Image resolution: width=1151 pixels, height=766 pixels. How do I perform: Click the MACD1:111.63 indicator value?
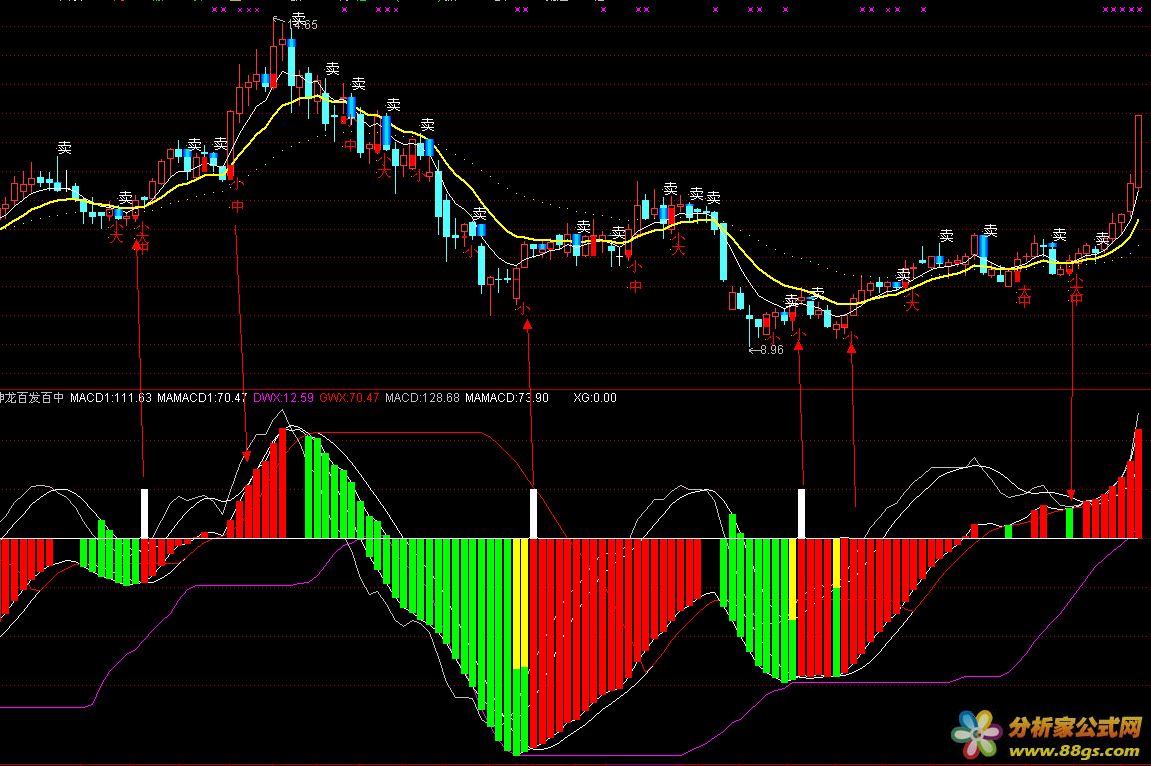tap(111, 398)
